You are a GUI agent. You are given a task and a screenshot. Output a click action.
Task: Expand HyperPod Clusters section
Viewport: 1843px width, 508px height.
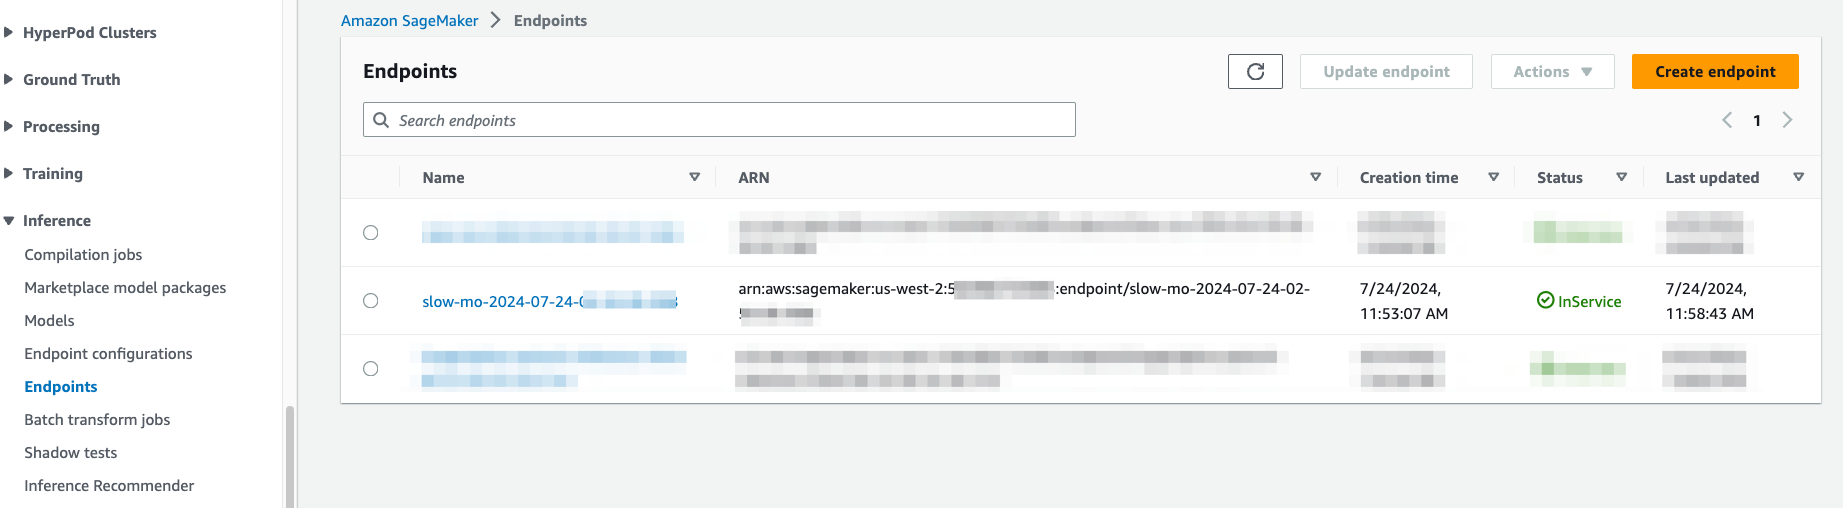[9, 32]
